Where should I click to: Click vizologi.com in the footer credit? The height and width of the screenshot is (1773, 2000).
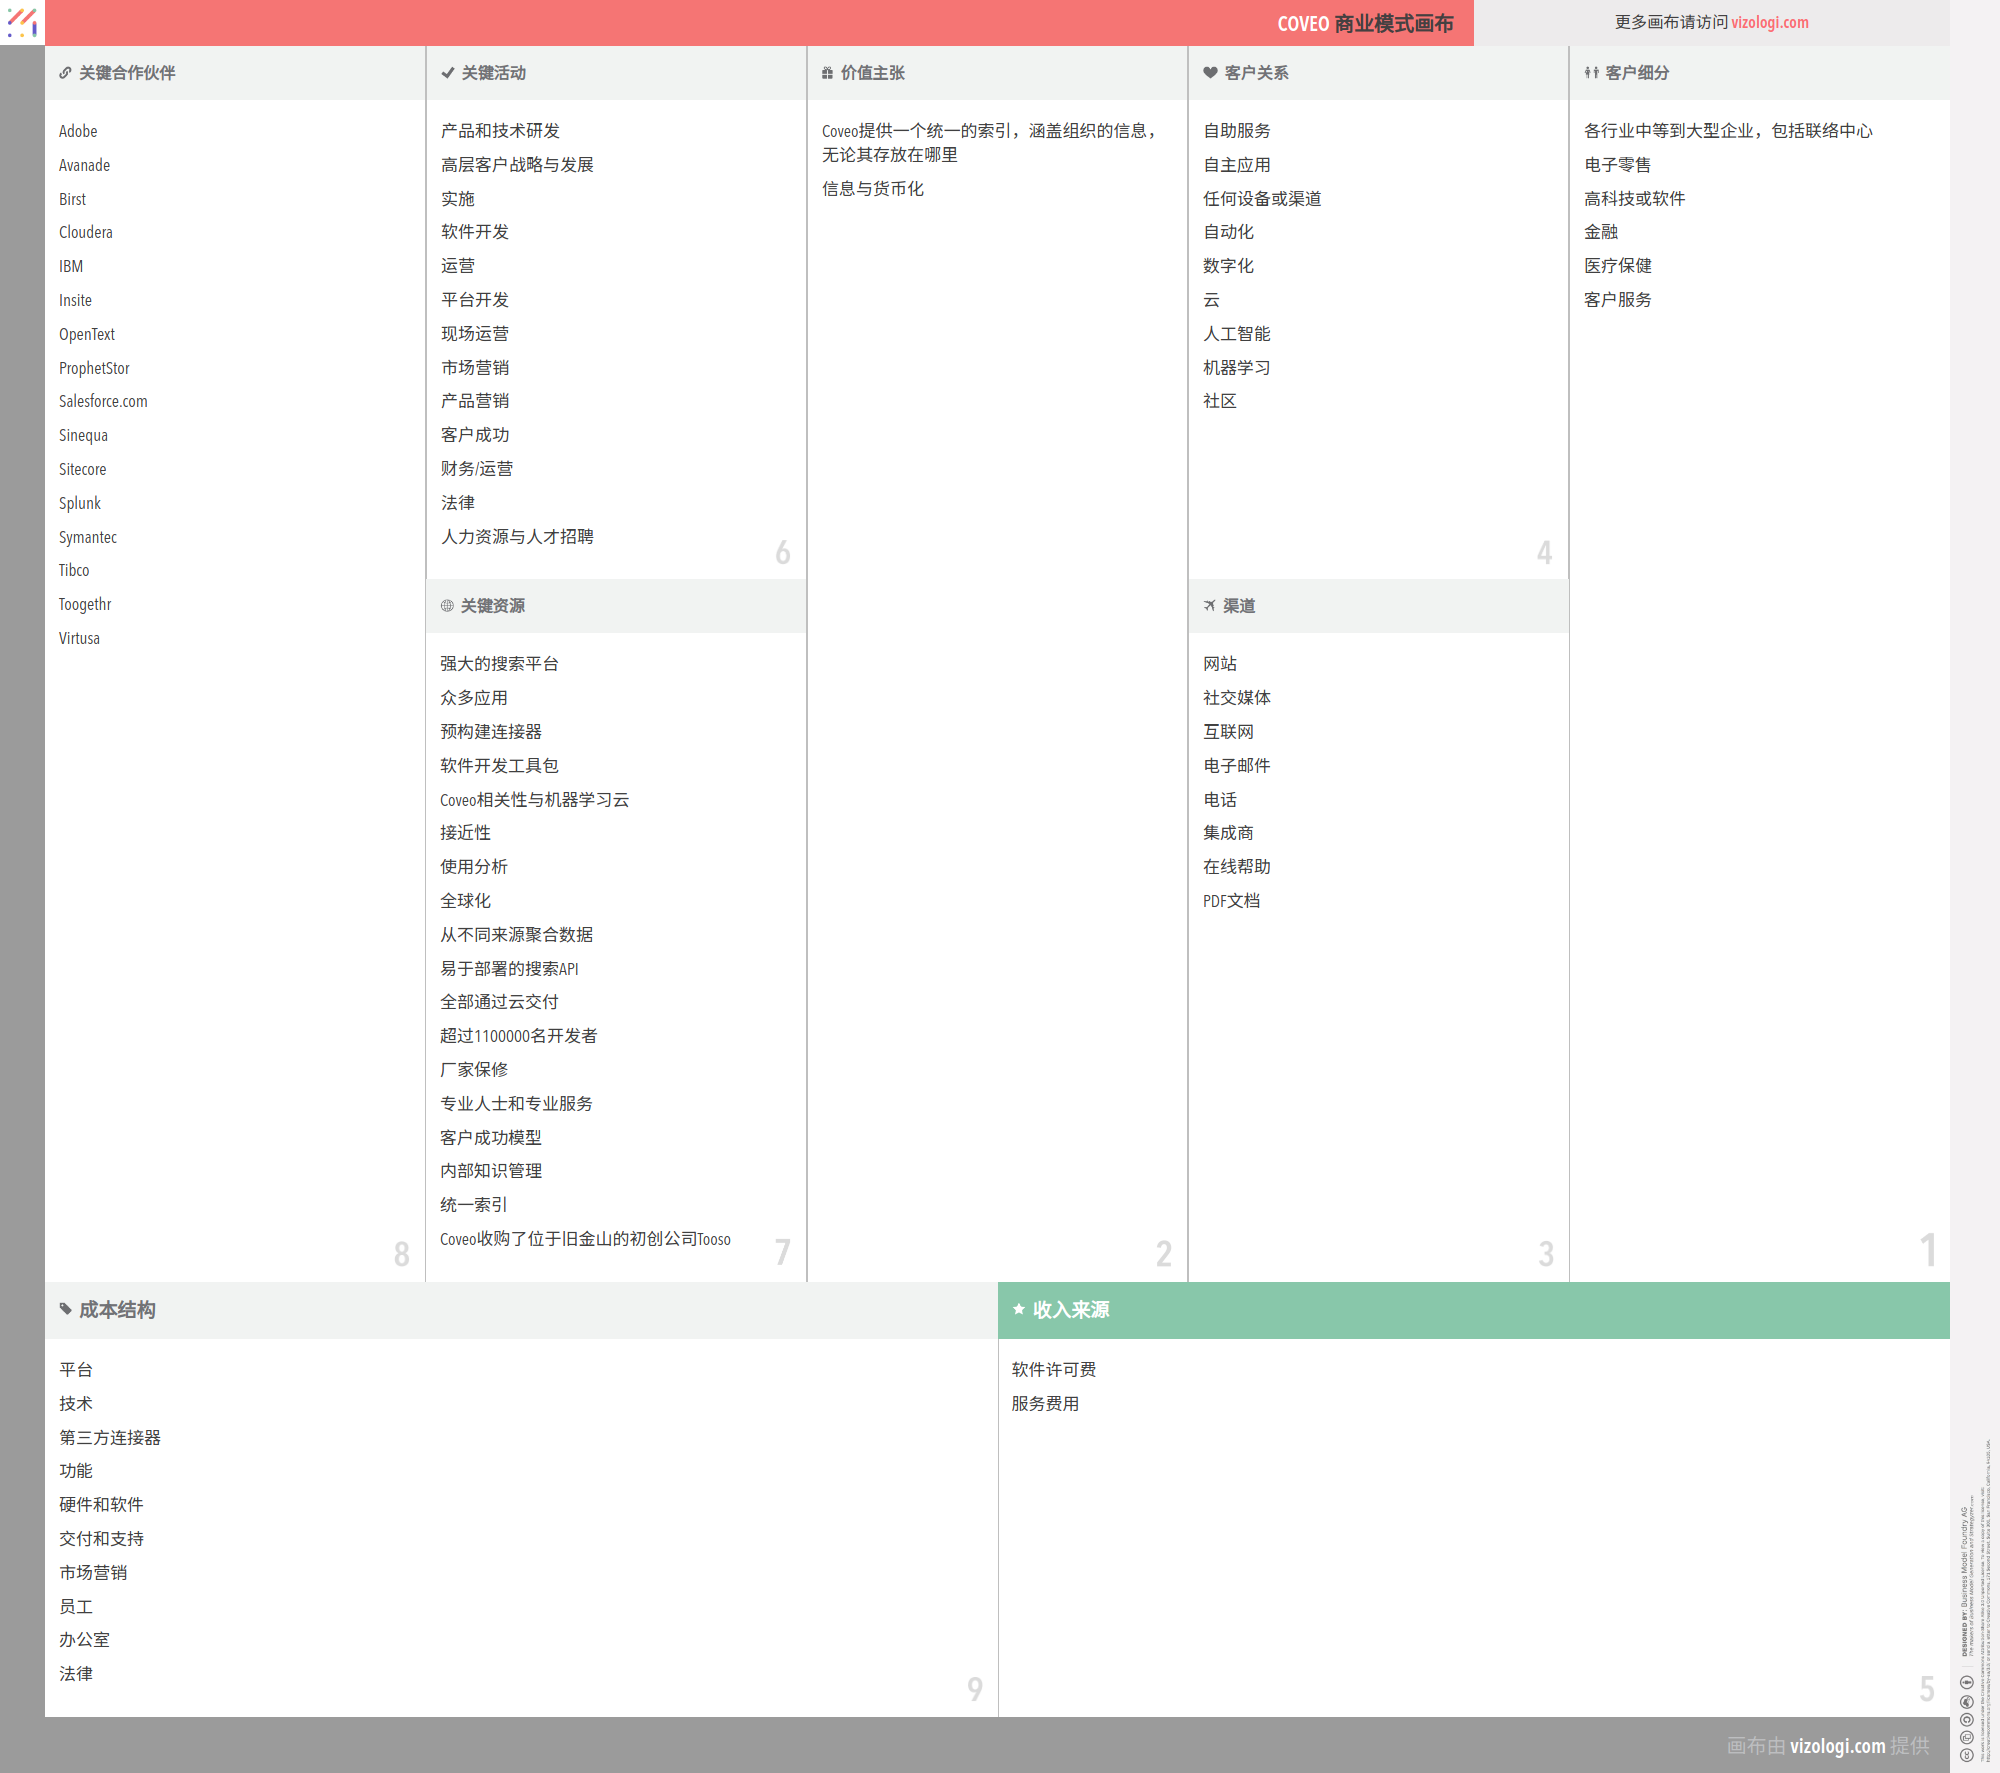pyautogui.click(x=1837, y=1746)
